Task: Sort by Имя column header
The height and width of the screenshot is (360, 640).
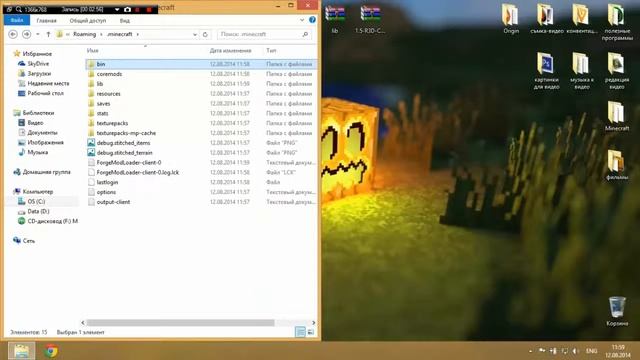Action: 93,51
